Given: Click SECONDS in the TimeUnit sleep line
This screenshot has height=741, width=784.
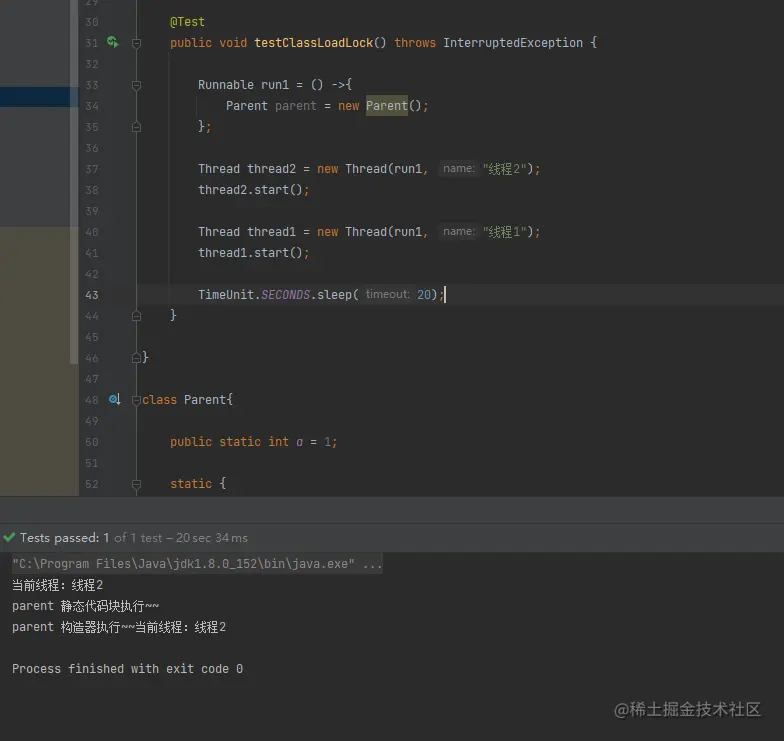Looking at the screenshot, I should (285, 295).
